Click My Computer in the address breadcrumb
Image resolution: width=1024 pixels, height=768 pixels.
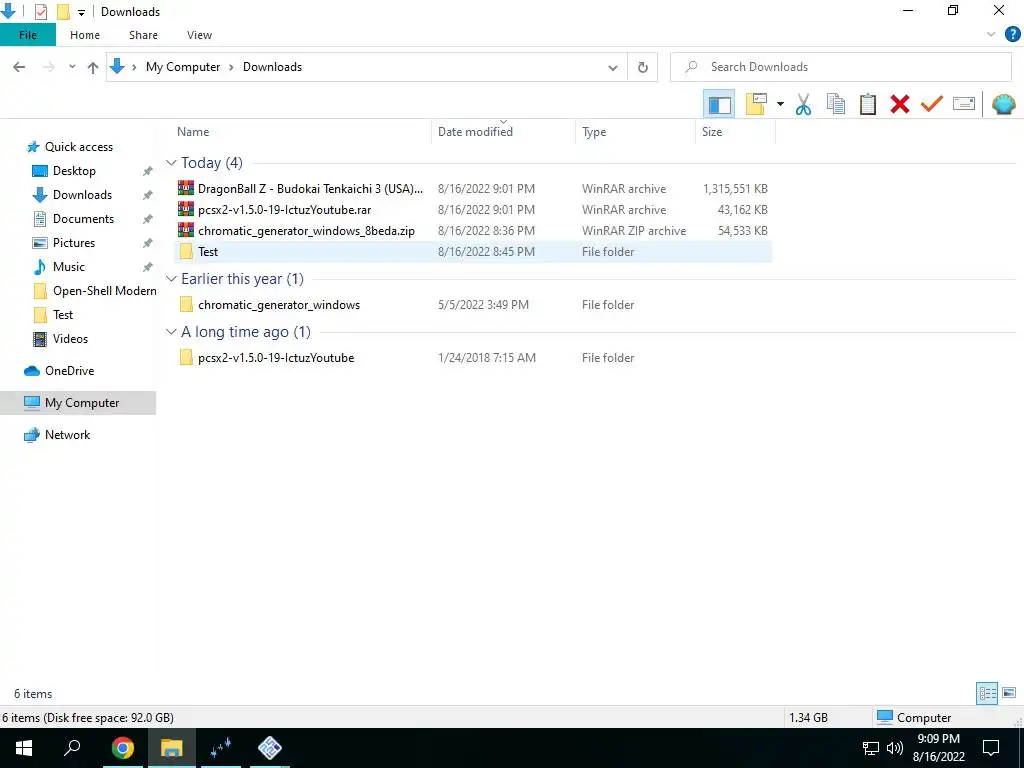(183, 67)
